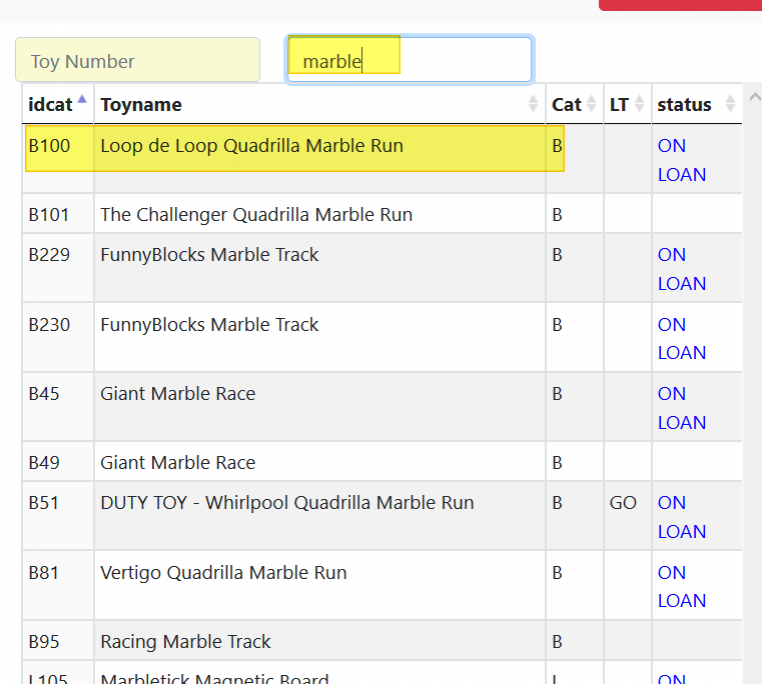Click the red button at top right
Screen dimensions: 762x684
pyautogui.click(x=680, y=5)
